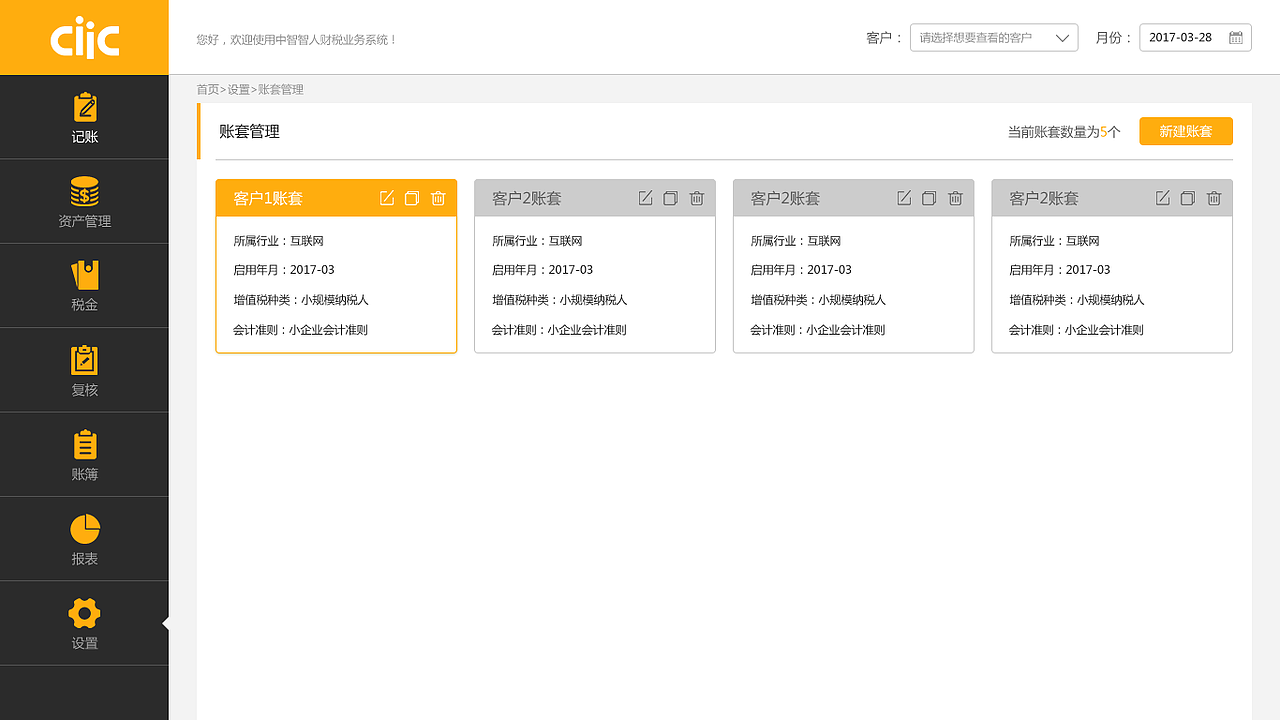Screen dimensions: 1280x720
Task: Delete the 客户1账套 account set
Action: pos(438,198)
